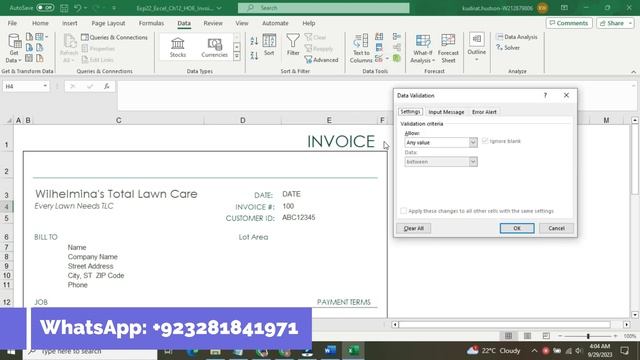This screenshot has width=640, height=360.
Task: Toggle the Ignore blank checkbox
Action: [485, 141]
